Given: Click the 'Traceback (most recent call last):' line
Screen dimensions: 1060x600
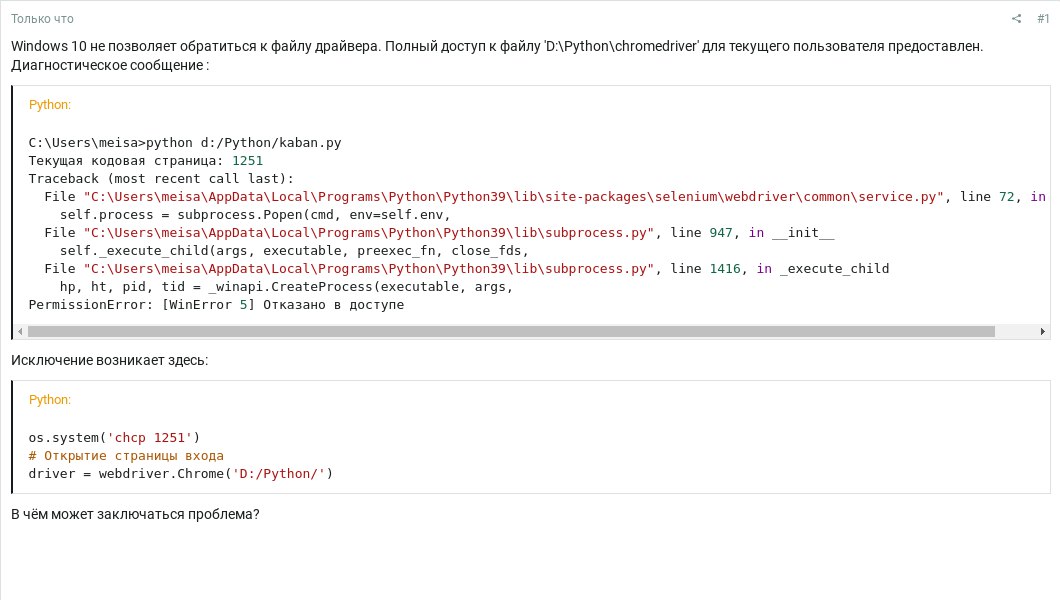Looking at the screenshot, I should point(161,178).
